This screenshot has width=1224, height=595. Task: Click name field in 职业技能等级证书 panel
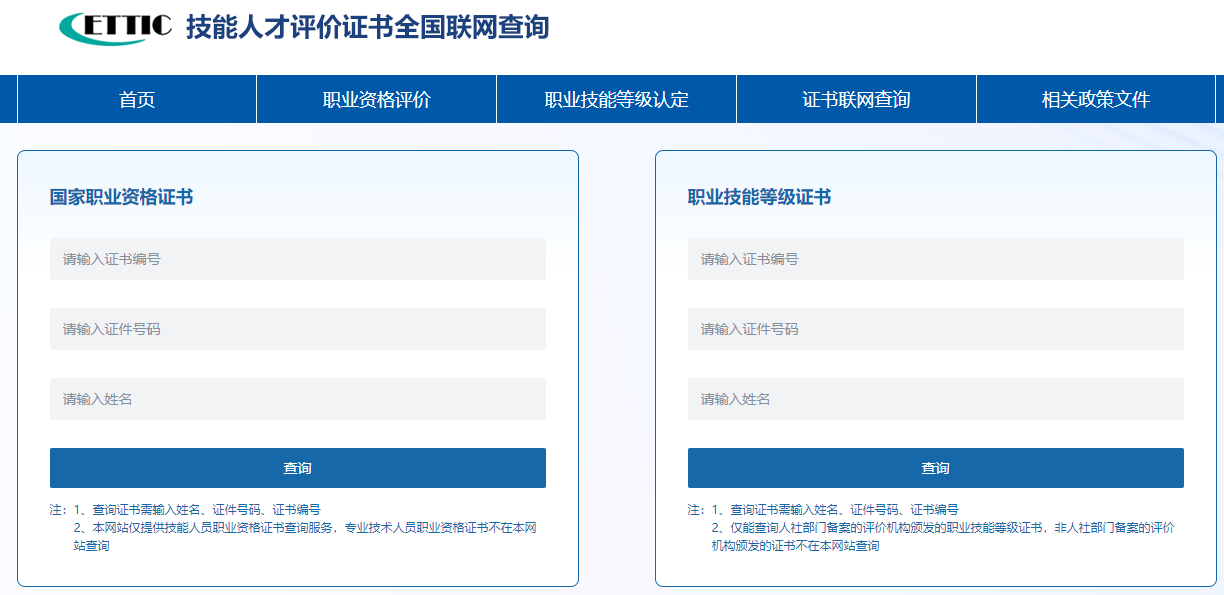(936, 399)
